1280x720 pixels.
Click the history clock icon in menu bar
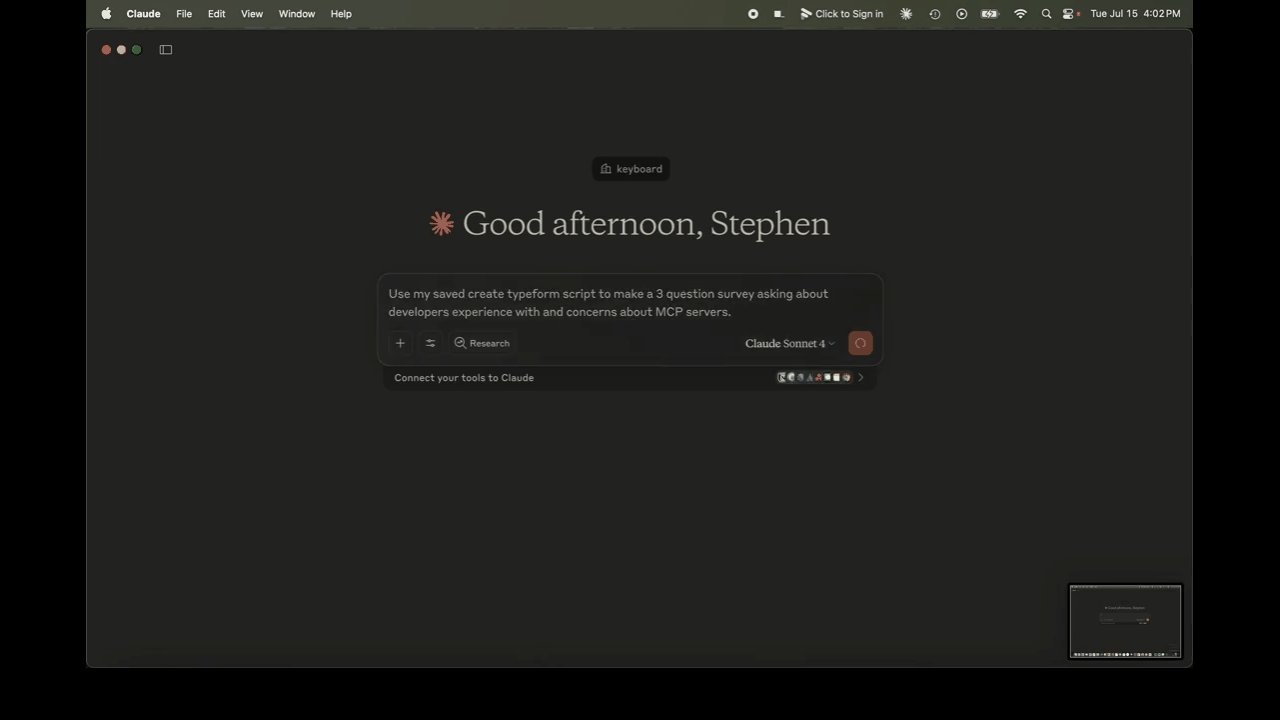tap(935, 13)
